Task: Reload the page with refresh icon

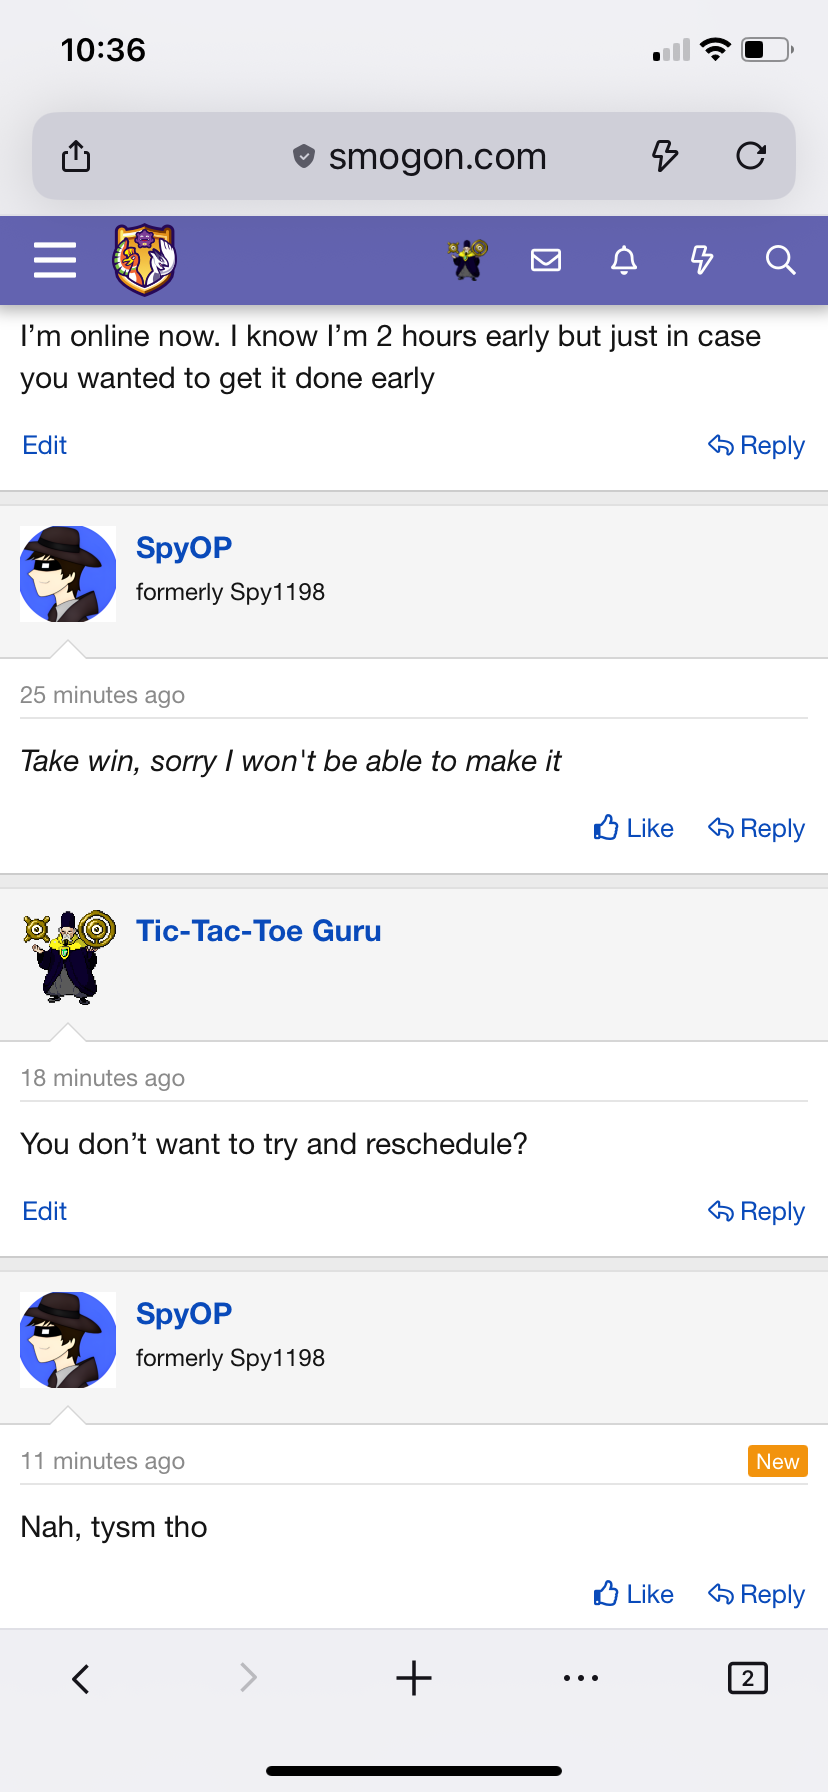Action: coord(751,156)
